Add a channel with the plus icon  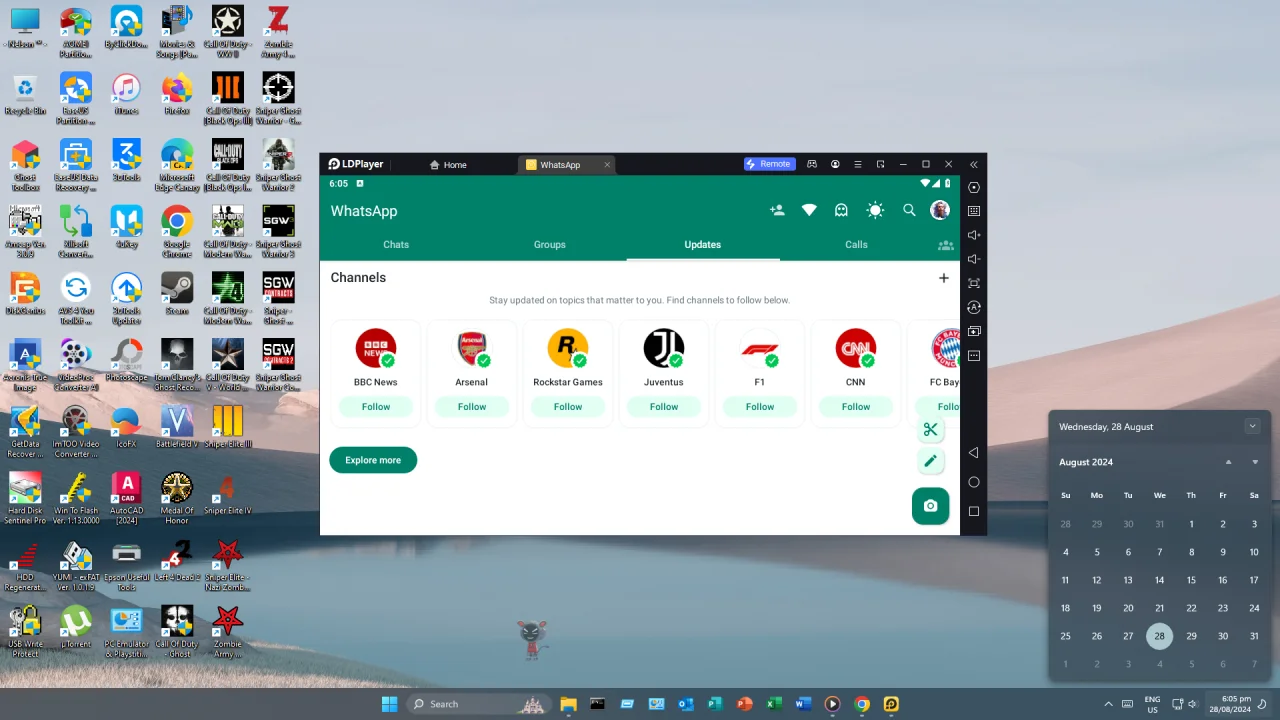coord(943,278)
